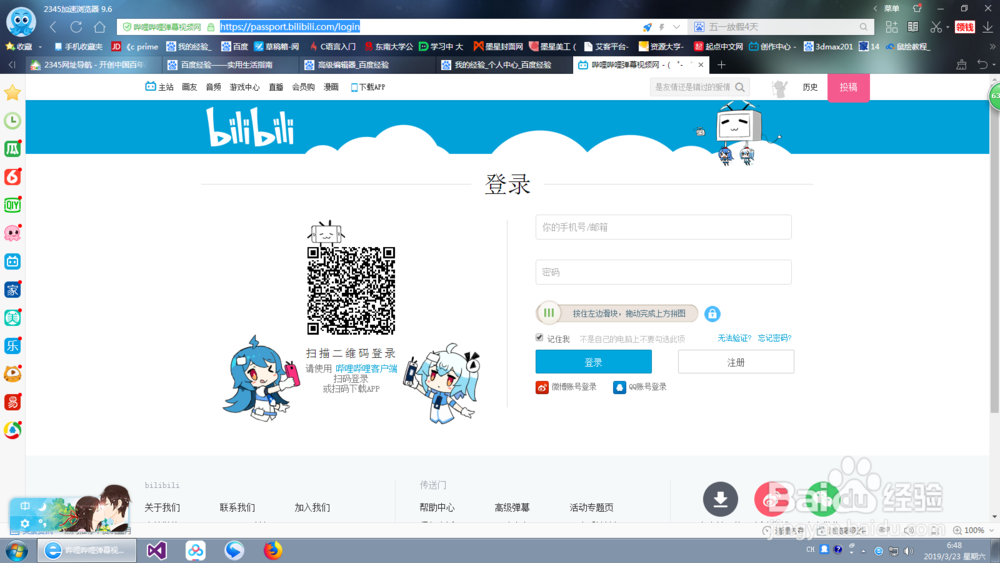Open the extensions grid icon in browser toolbar
Viewport: 1000px width, 563px height.
(892, 27)
